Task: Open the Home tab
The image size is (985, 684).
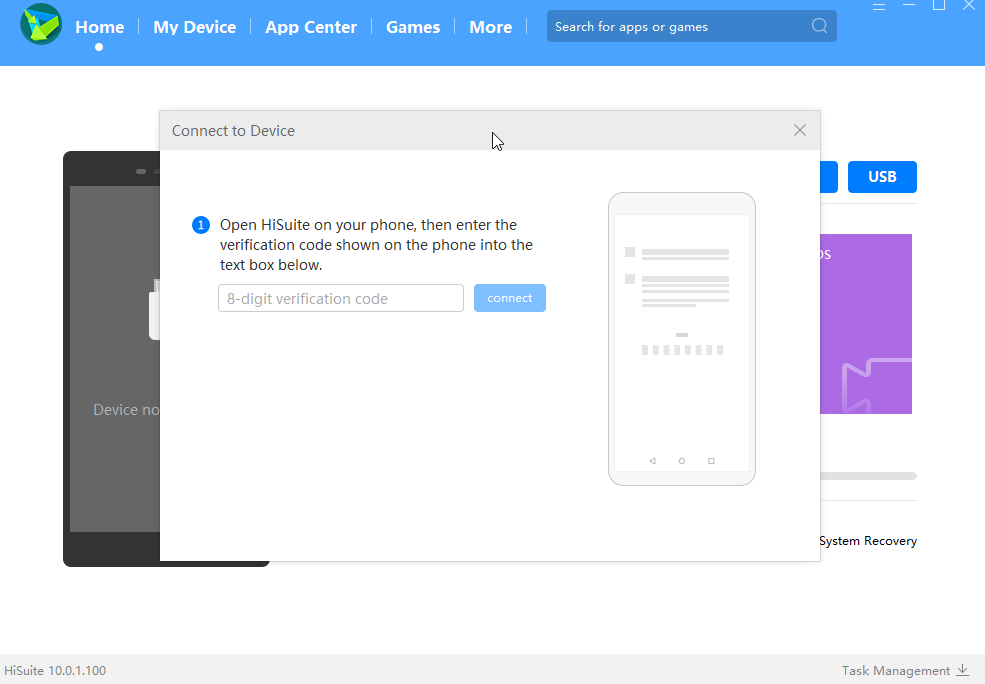Action: 99,27
